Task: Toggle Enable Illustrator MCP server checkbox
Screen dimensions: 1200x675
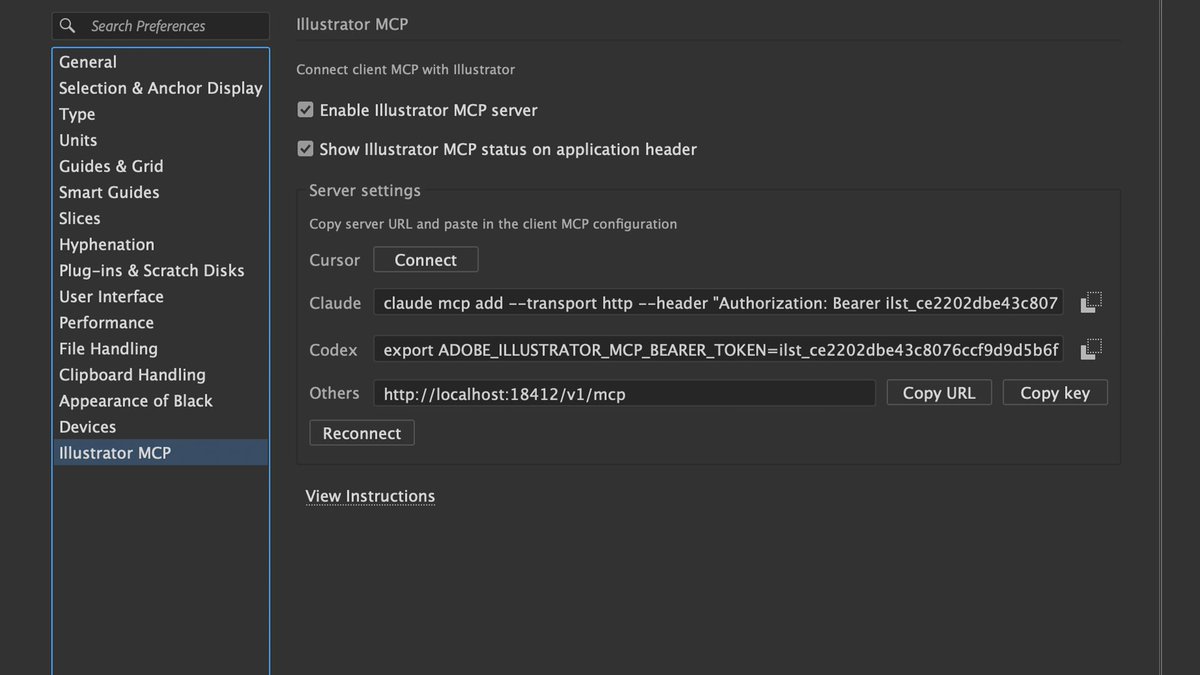Action: [306, 110]
